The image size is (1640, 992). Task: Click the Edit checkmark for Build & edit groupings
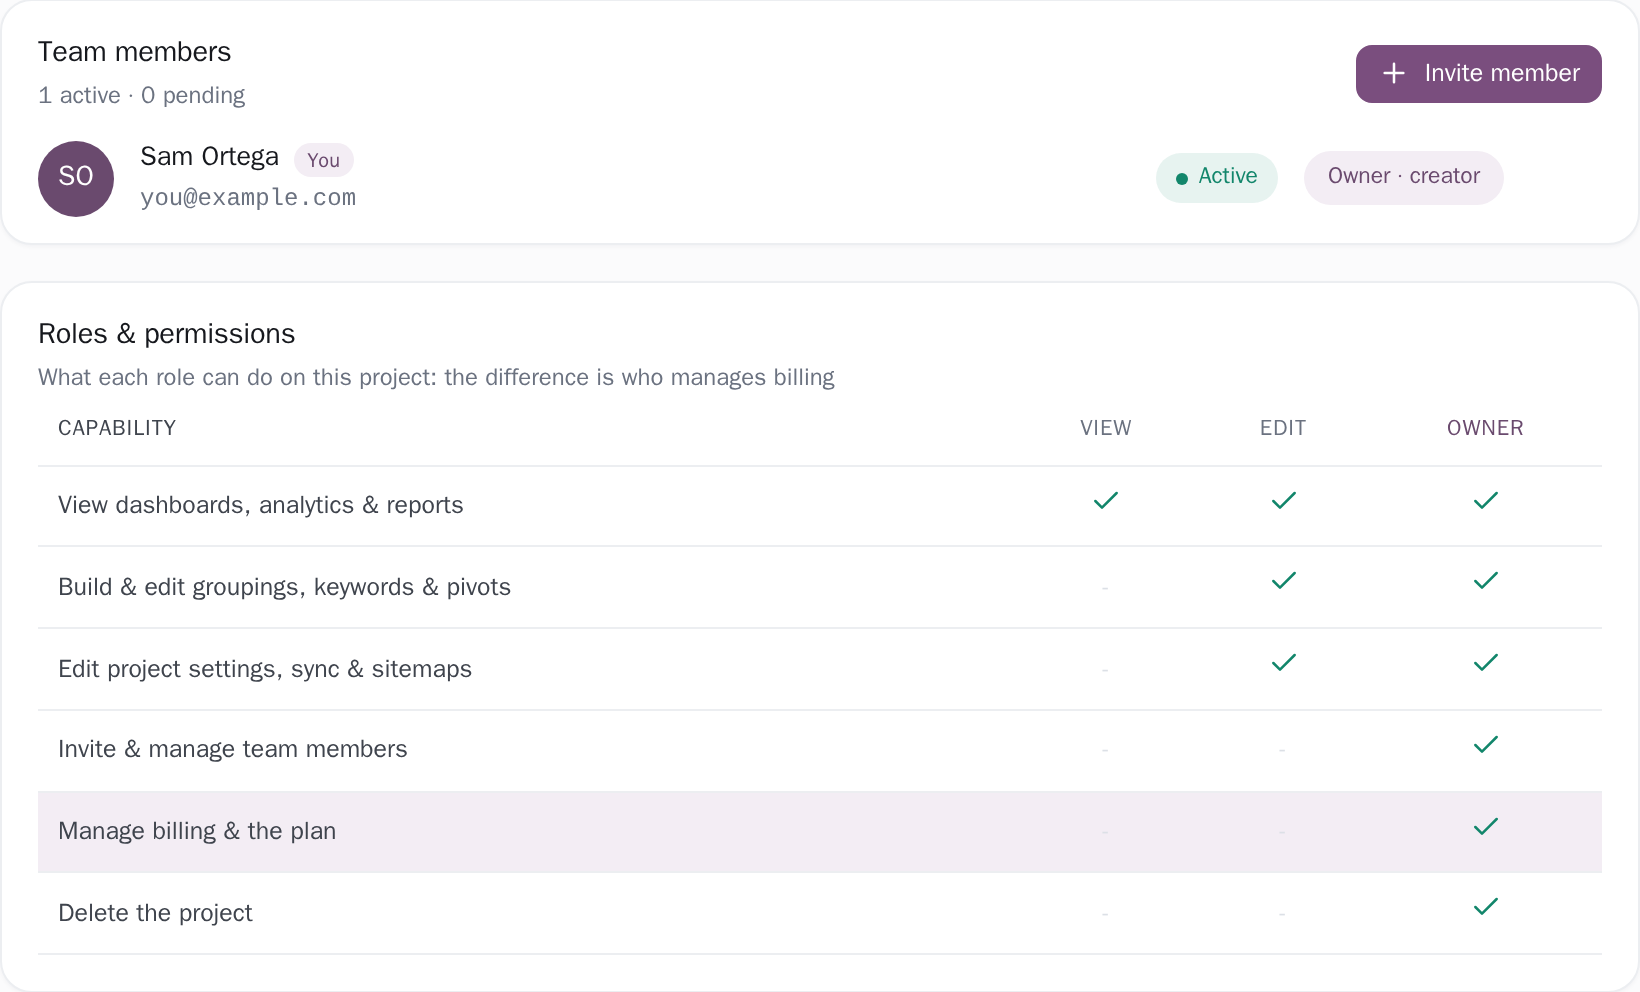[x=1284, y=580]
